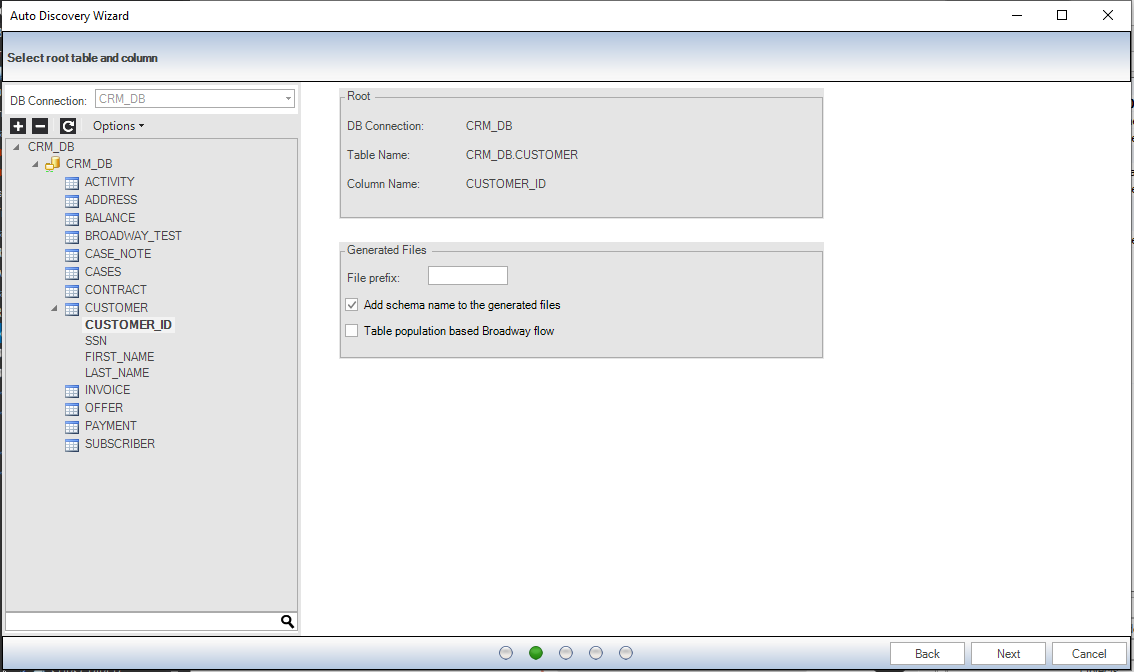Click the expand all plus icon

(x=18, y=126)
